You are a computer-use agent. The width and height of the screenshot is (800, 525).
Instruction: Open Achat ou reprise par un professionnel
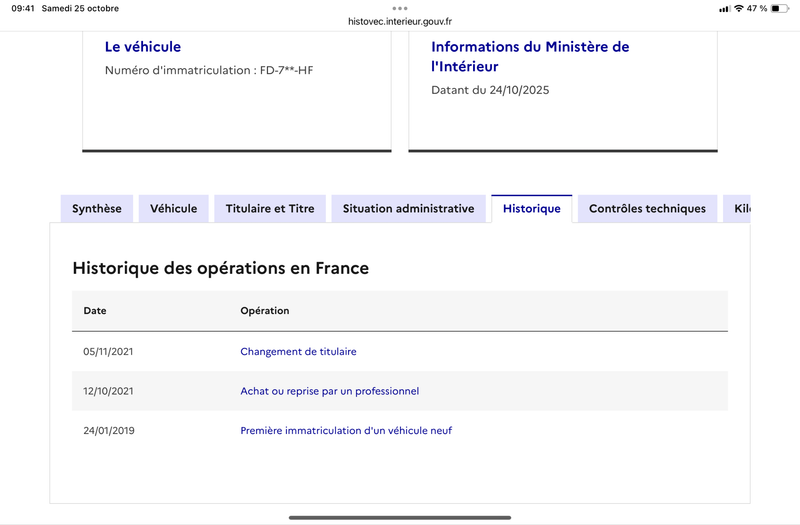[329, 391]
